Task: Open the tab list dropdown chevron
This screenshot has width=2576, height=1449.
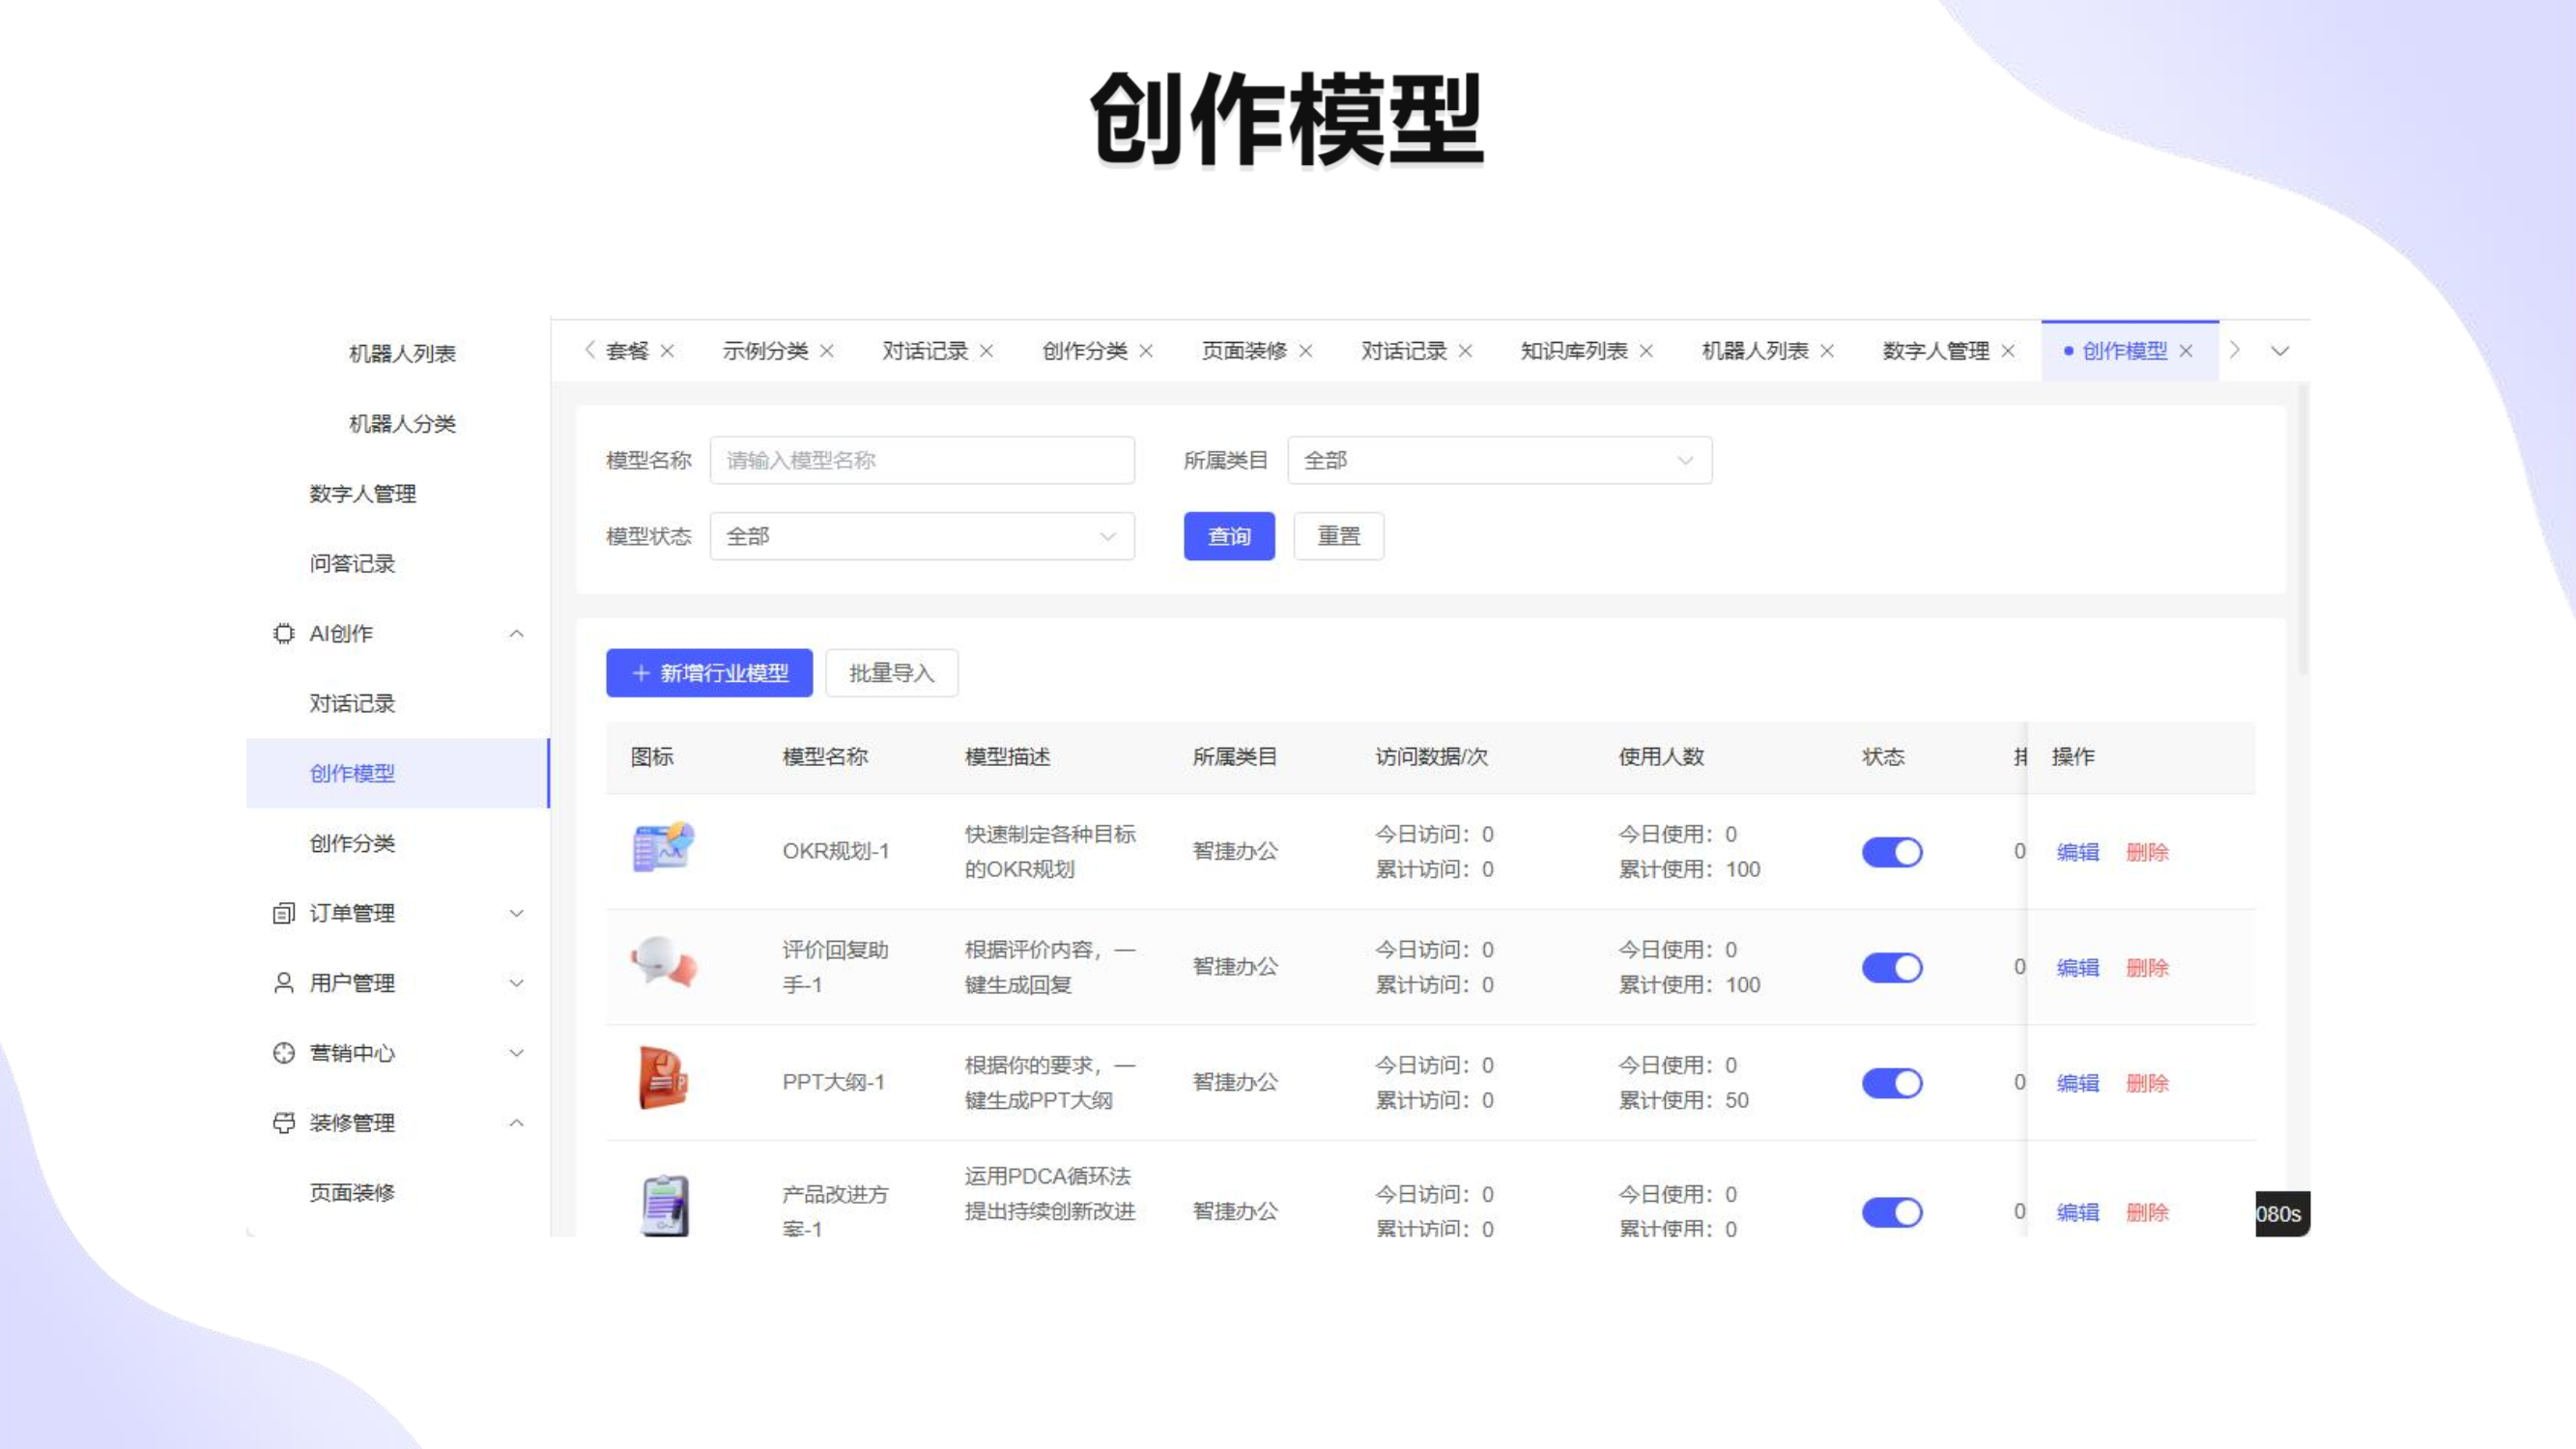Action: pyautogui.click(x=2279, y=351)
